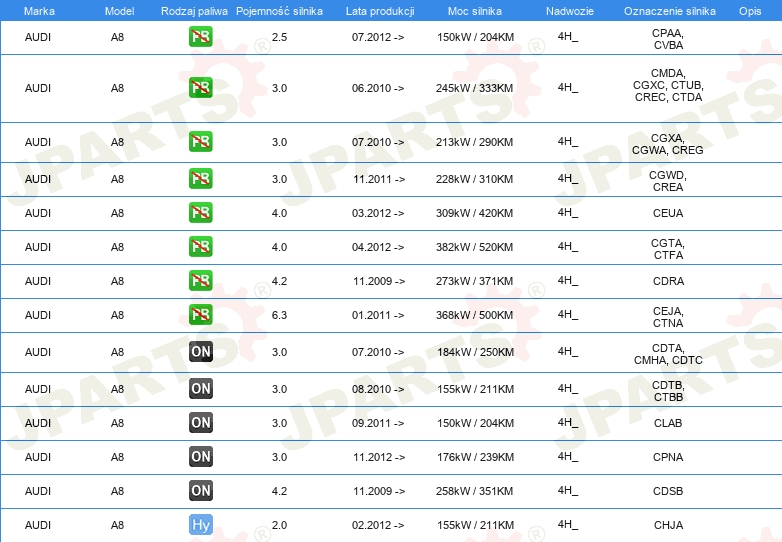Click the power value 273kW / 371KM
782x542 pixels.
click(x=474, y=281)
